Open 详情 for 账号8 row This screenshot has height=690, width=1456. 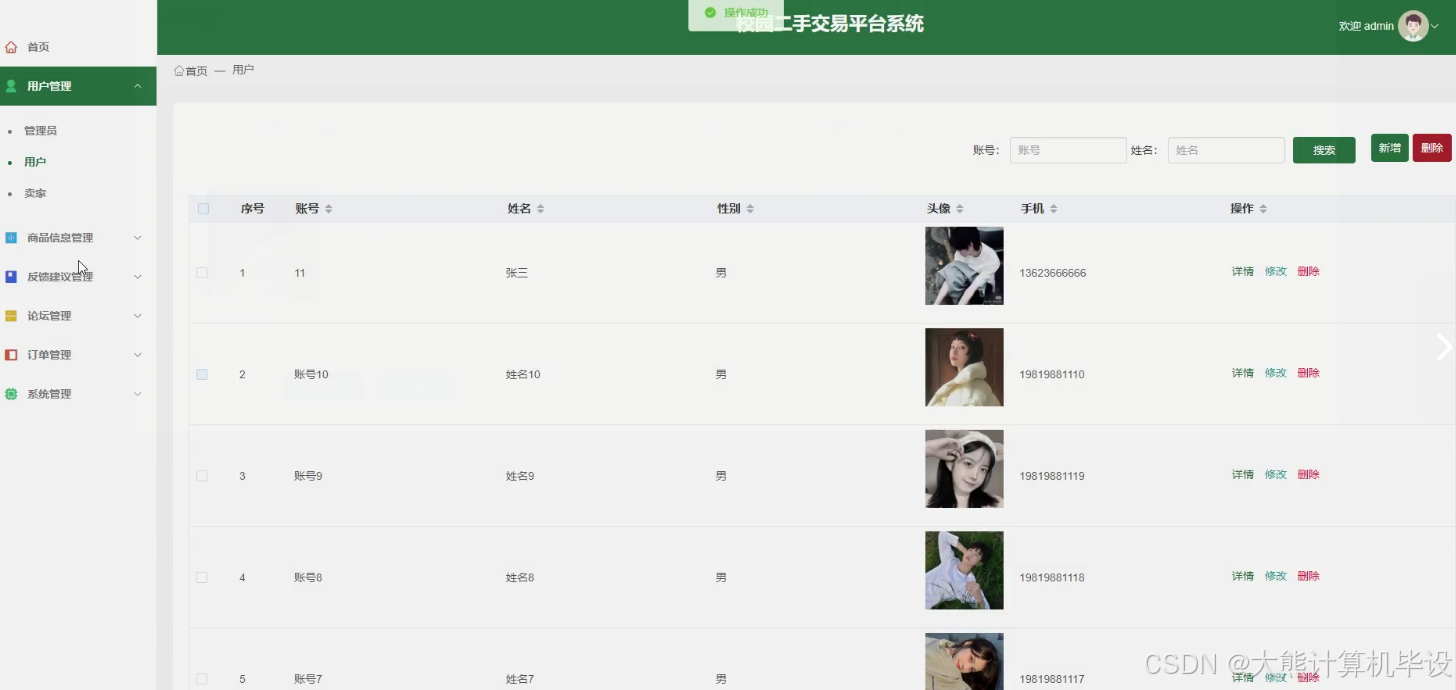tap(1243, 576)
